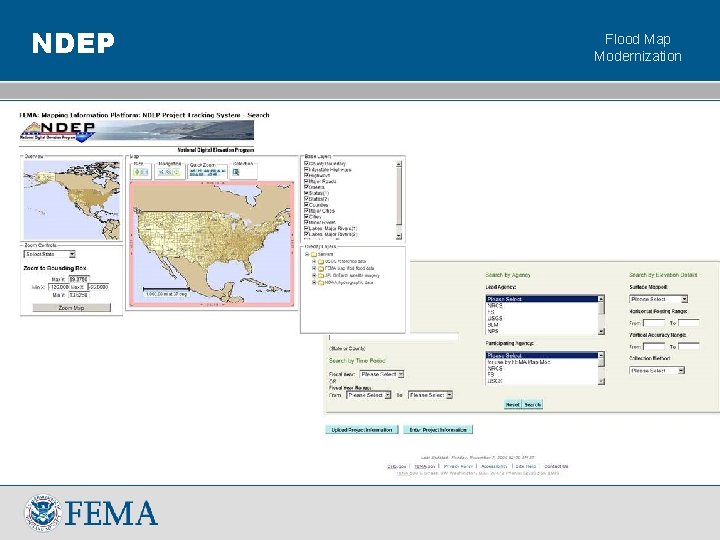Screen dimensions: 720x540
Task: Open the Surface Mapped dropdown
Action: [x=658, y=299]
